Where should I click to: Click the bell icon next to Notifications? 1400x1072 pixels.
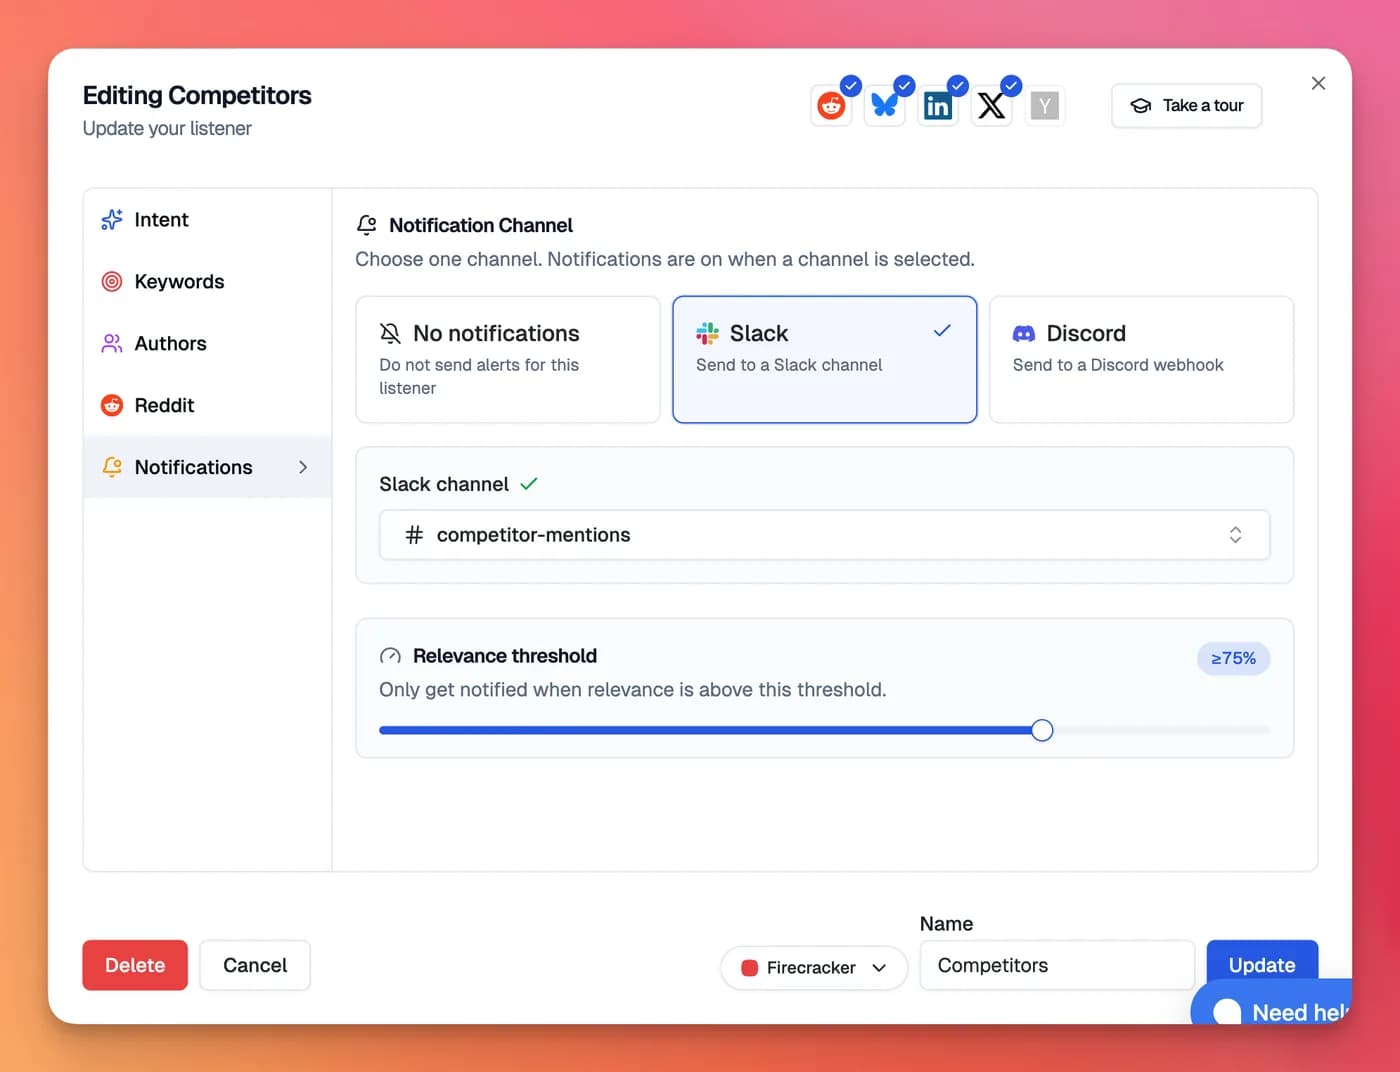pyautogui.click(x=112, y=467)
